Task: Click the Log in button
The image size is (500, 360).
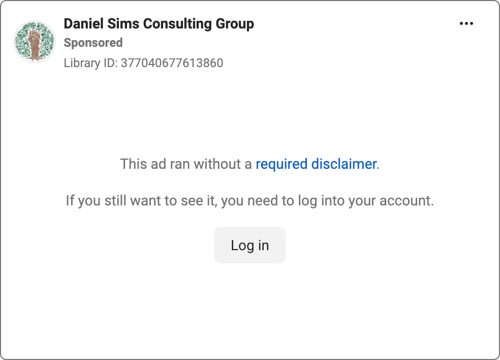Action: coord(250,245)
